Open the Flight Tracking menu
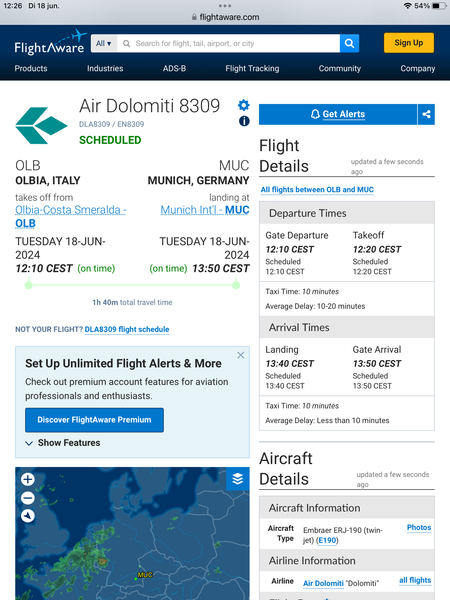Screen dimensions: 450x600 click(x=252, y=68)
